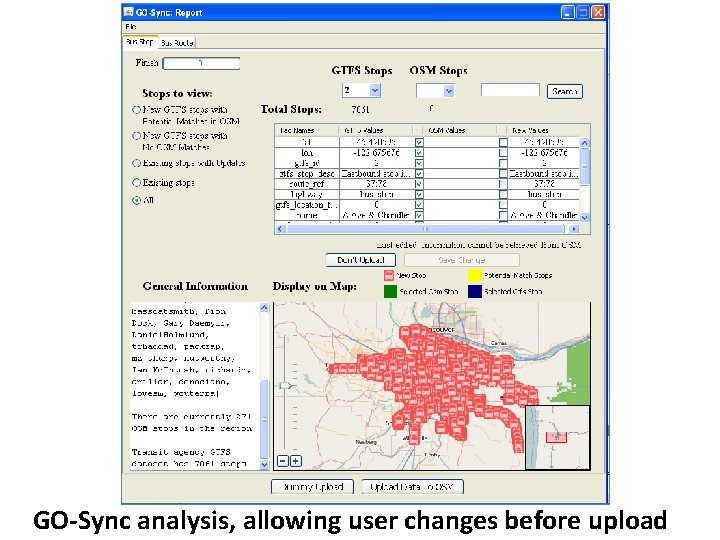Click the General Information scrollbar thumb
Image resolution: width=720 pixels, height=540 pixels.
[x=264, y=419]
